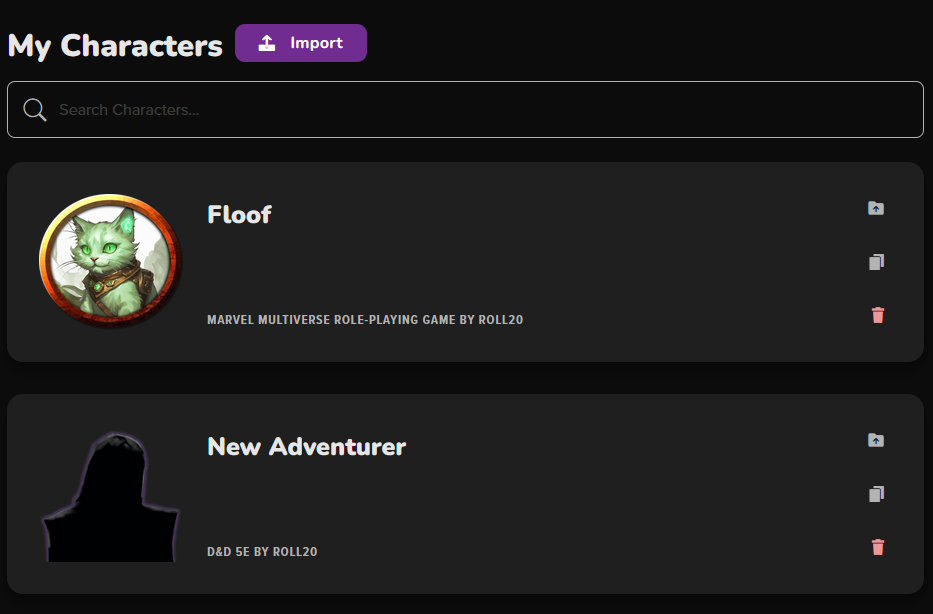
Task: Open the New Adventurer character name
Action: (x=306, y=447)
